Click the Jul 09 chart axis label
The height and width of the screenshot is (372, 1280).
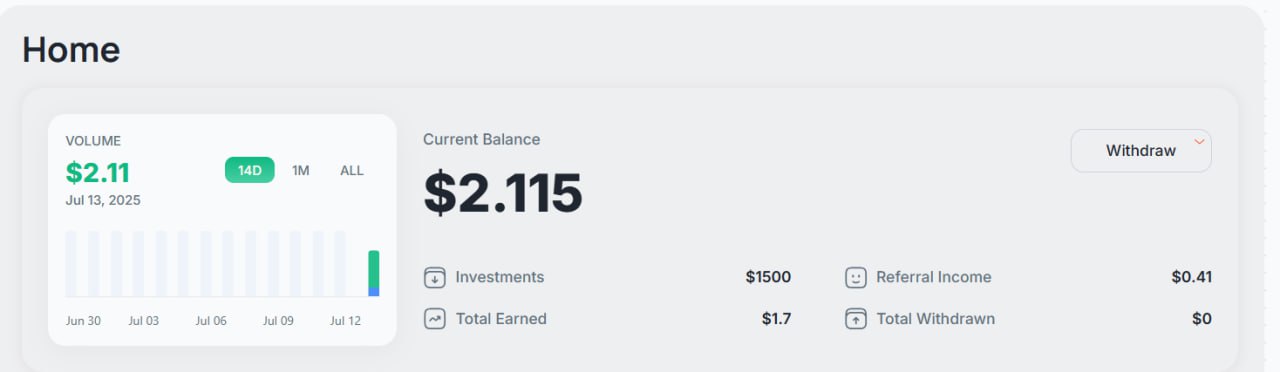tap(278, 321)
